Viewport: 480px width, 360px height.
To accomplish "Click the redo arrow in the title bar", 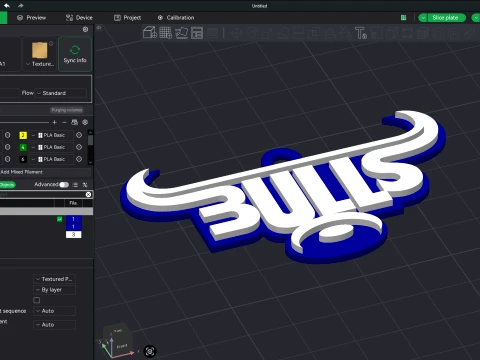I will point(21,6).
